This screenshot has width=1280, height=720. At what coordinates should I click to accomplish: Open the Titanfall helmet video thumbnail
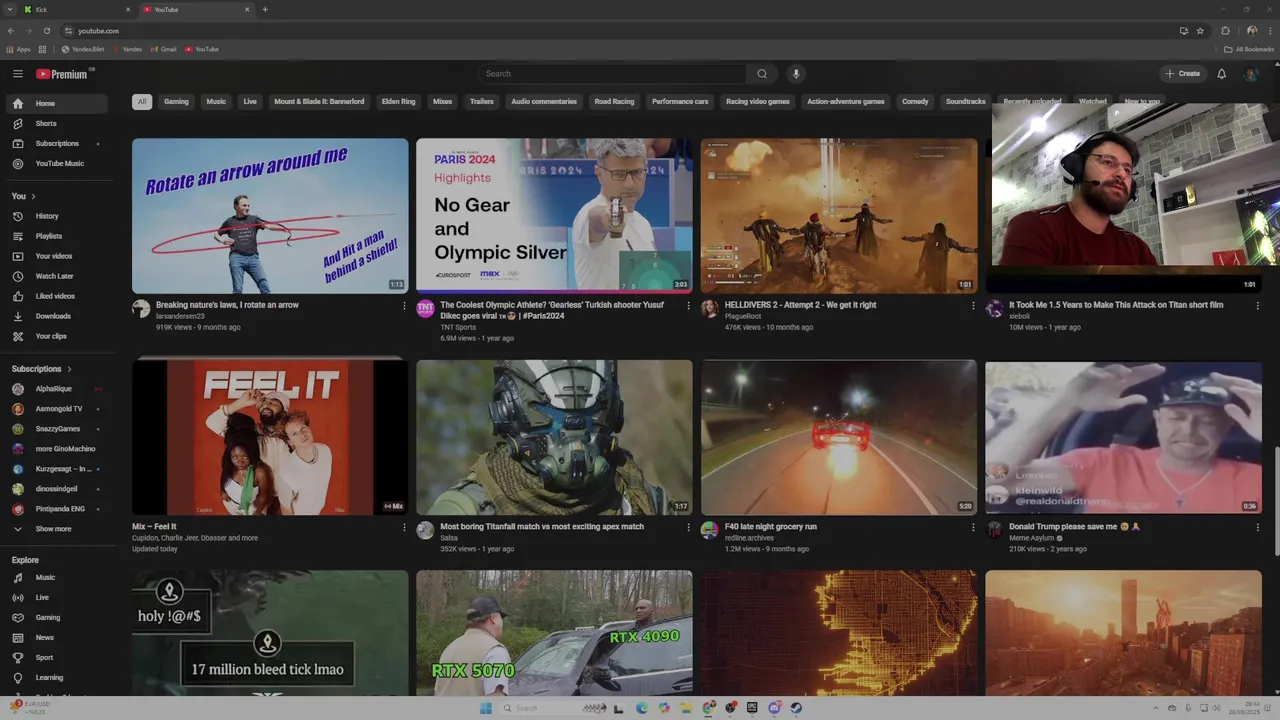tap(554, 437)
